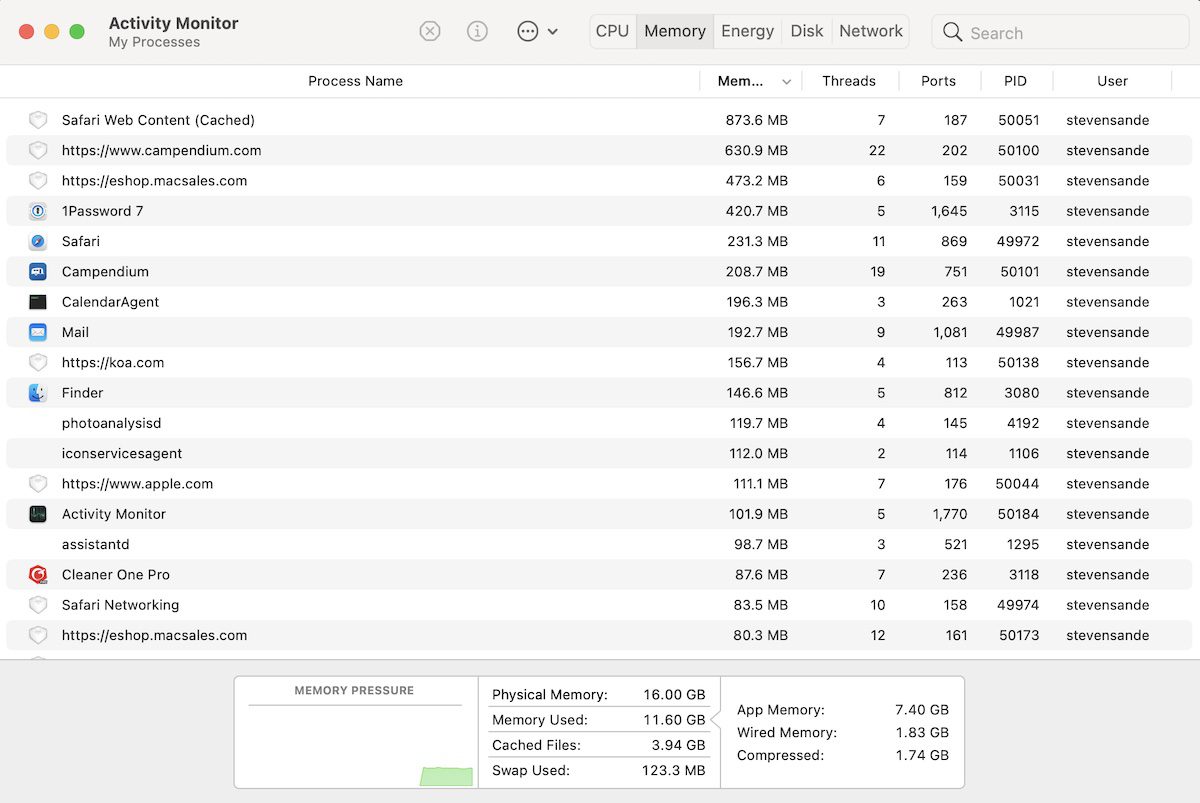The width and height of the screenshot is (1200, 803).
Task: Switch to the CPU tab
Action: coord(612,31)
